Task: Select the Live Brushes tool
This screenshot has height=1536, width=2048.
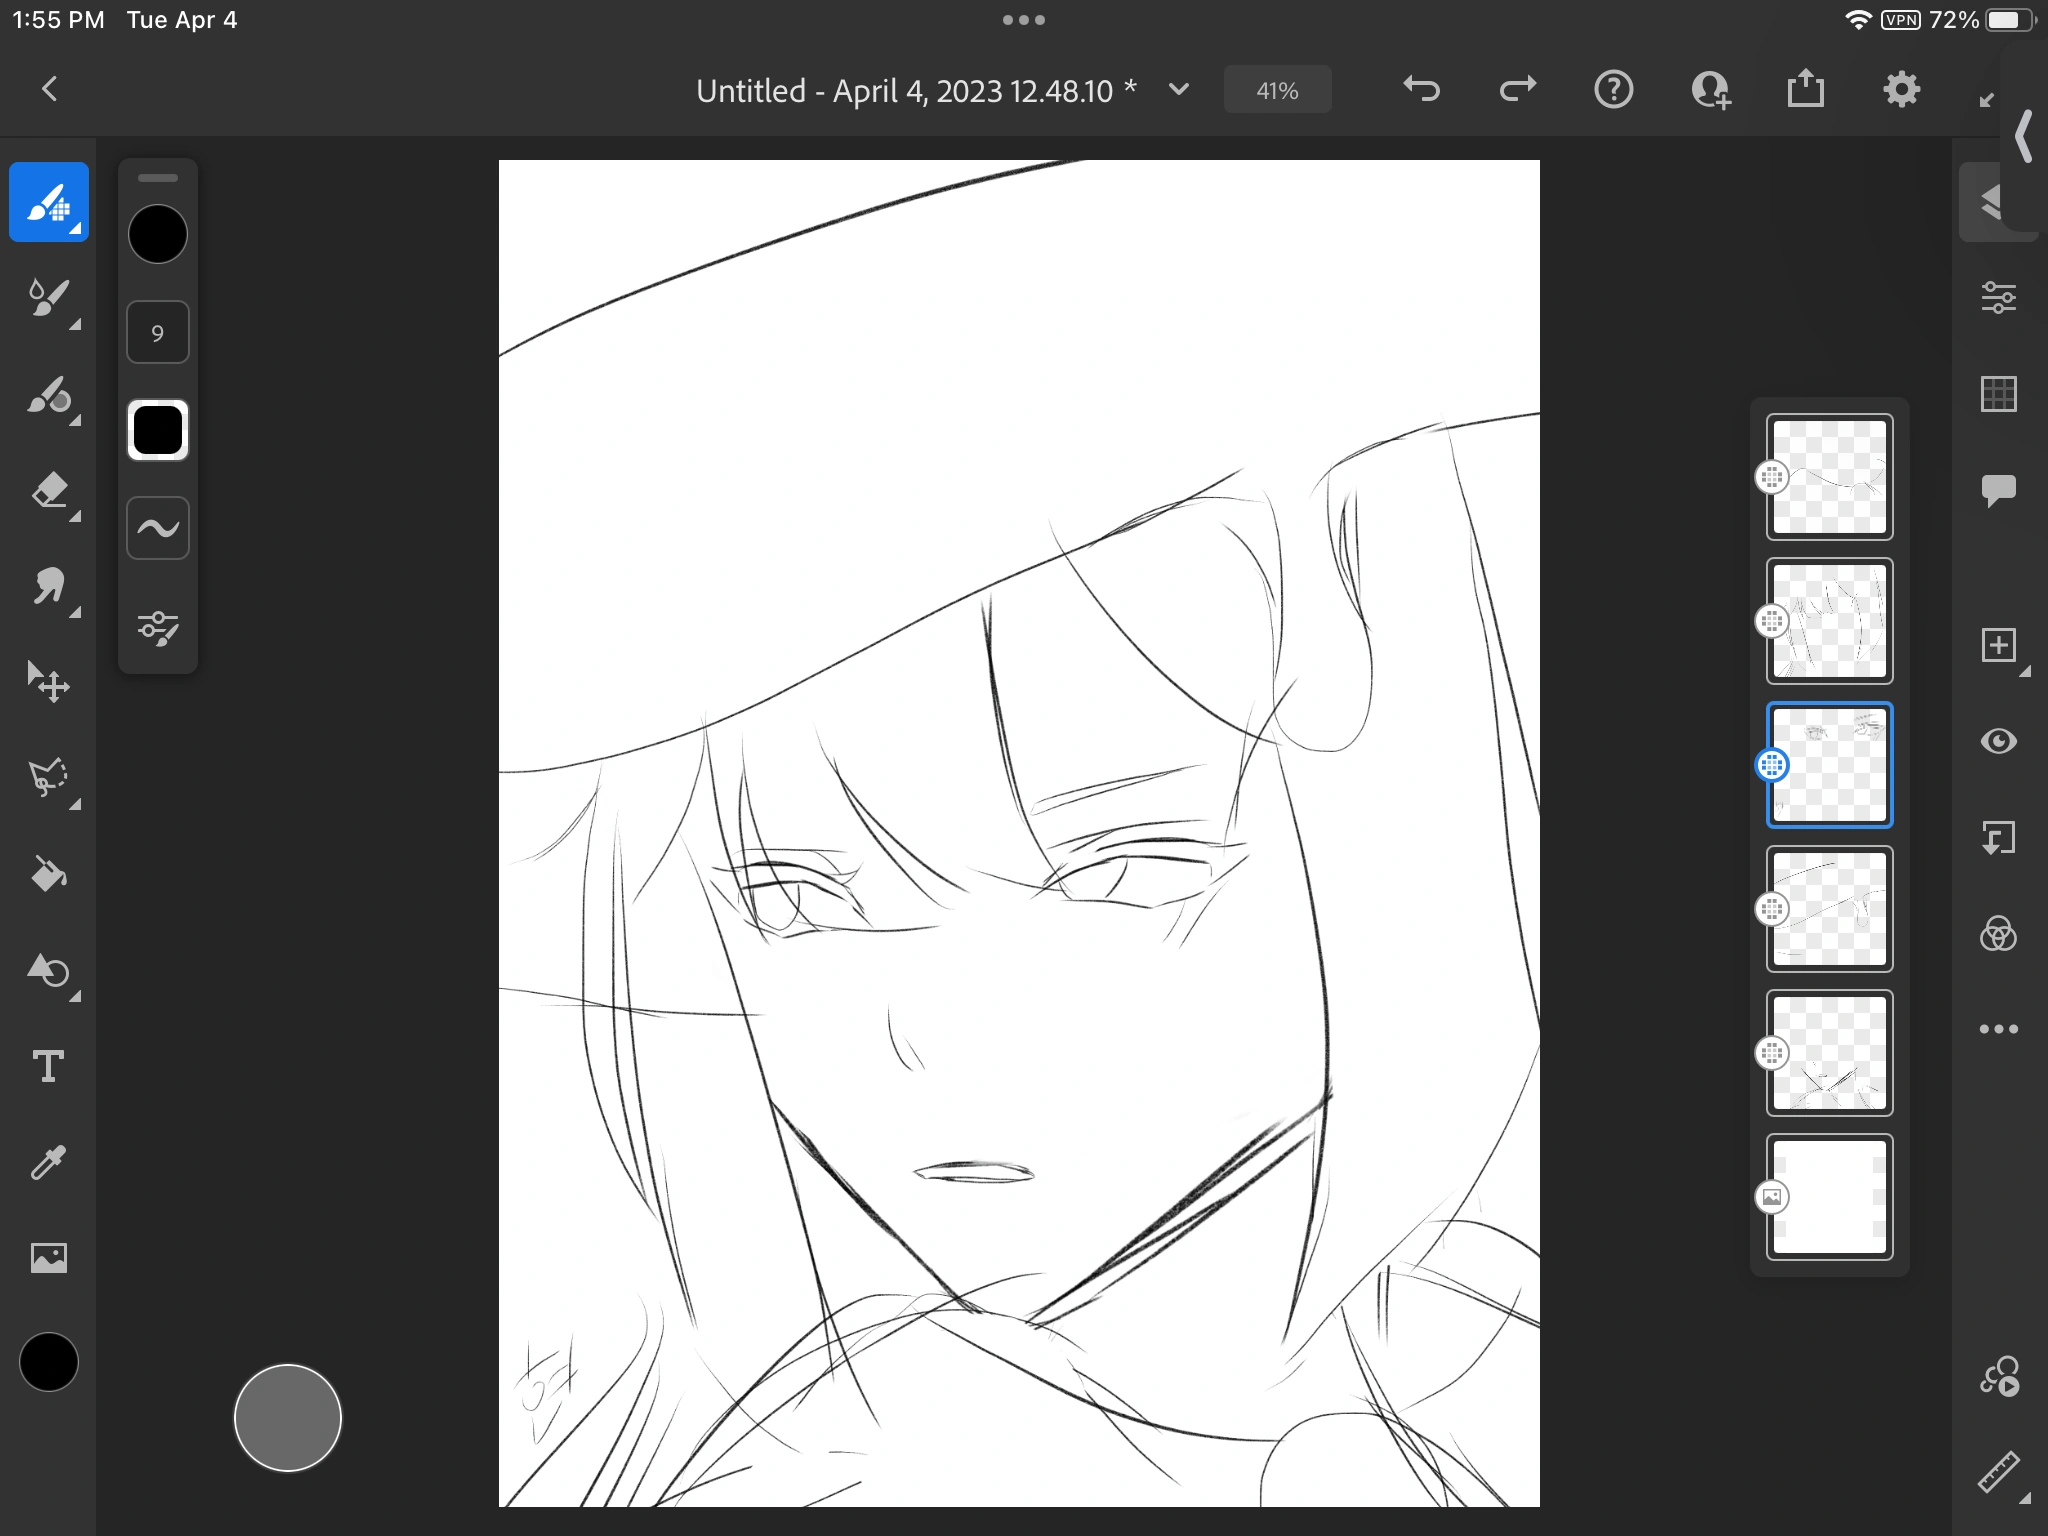Action: (x=48, y=298)
